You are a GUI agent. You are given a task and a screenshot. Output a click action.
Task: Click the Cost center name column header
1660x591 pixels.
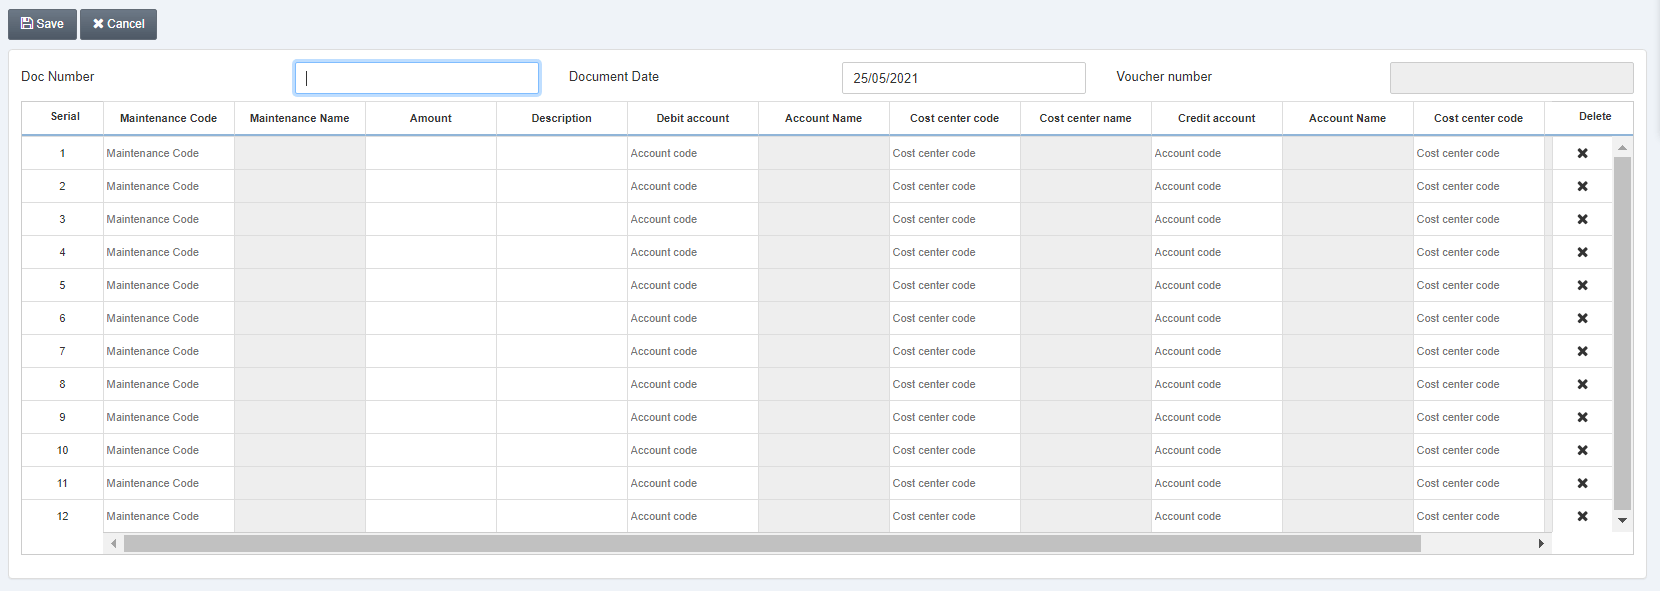pyautogui.click(x=1086, y=118)
